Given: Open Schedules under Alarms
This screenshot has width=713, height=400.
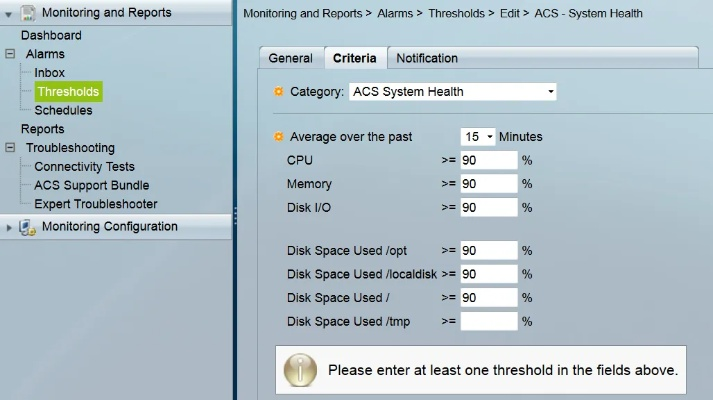Looking at the screenshot, I should click(x=63, y=110).
